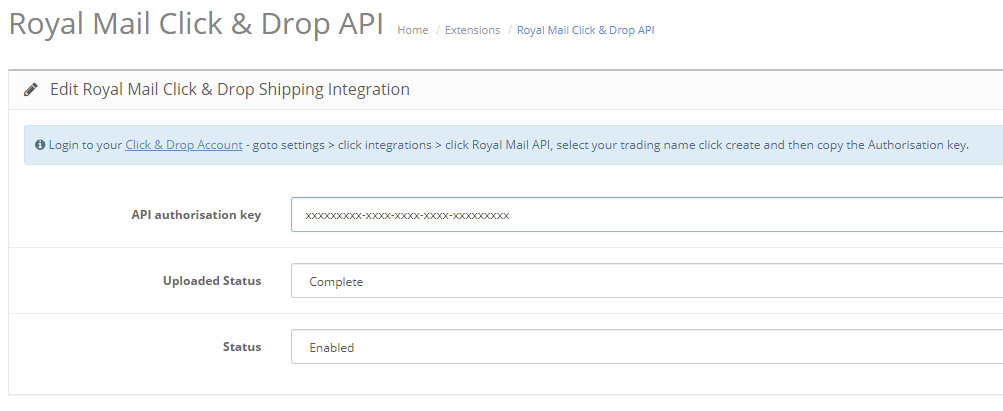The width and height of the screenshot is (1003, 411).
Task: Click the Royal Mail Click & Drop API breadcrumb
Action: [x=585, y=30]
